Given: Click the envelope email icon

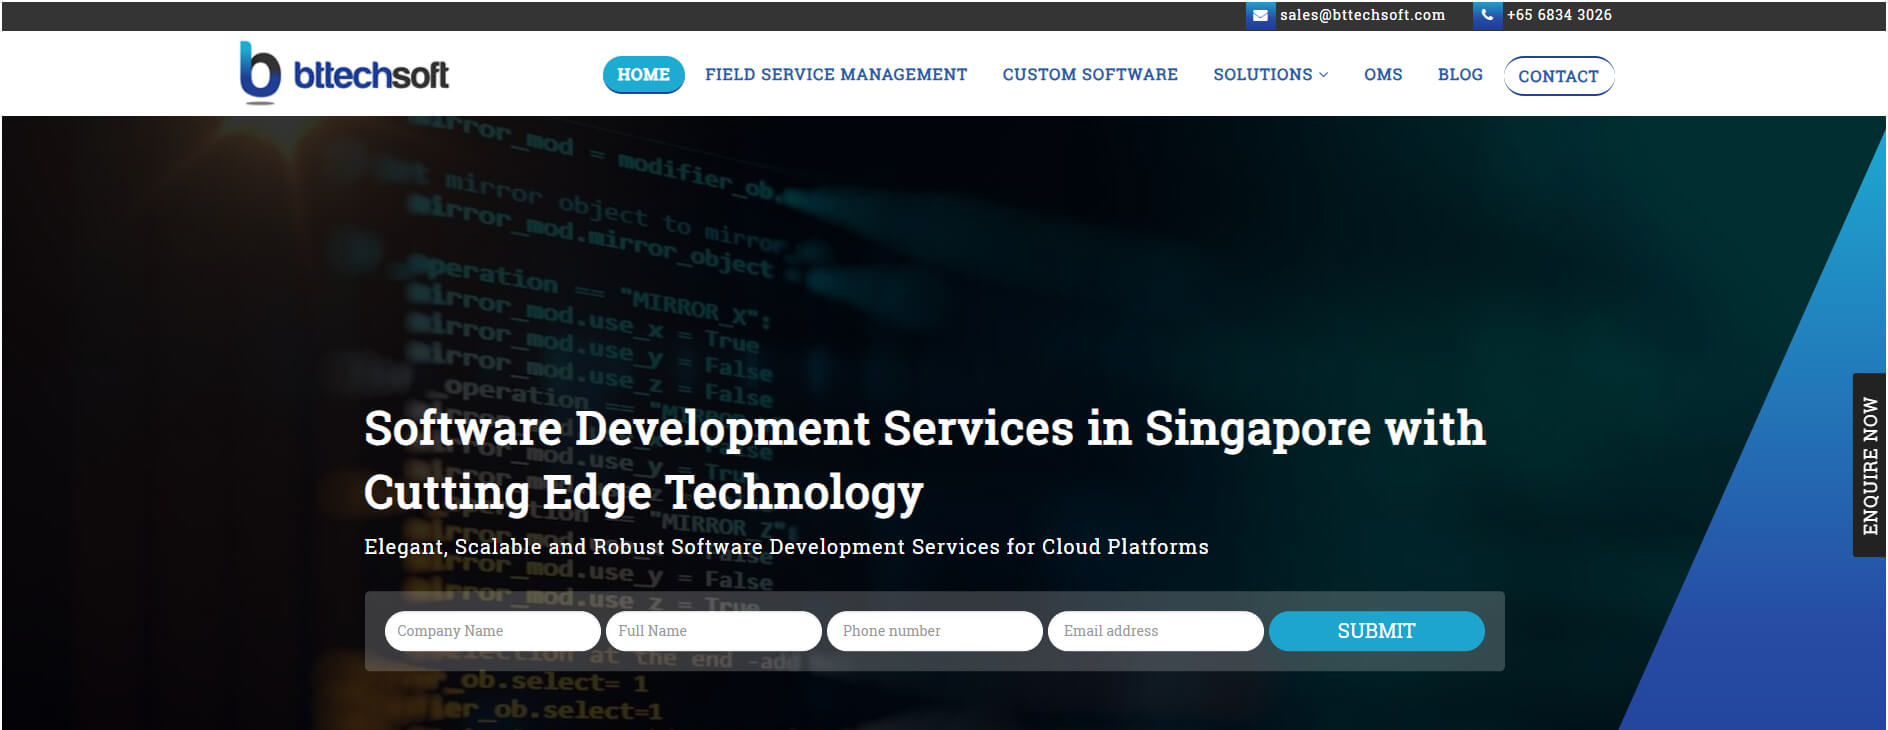Looking at the screenshot, I should 1260,15.
